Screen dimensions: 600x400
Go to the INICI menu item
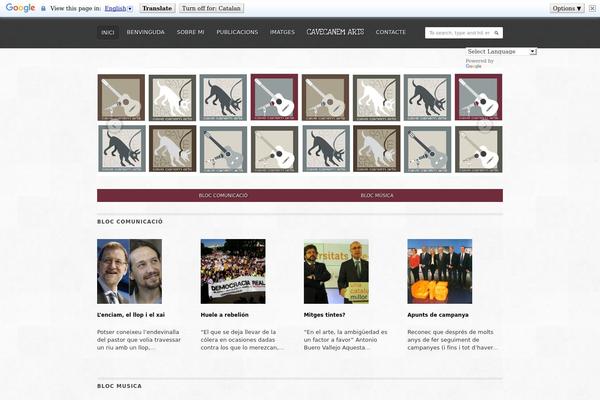coord(108,33)
